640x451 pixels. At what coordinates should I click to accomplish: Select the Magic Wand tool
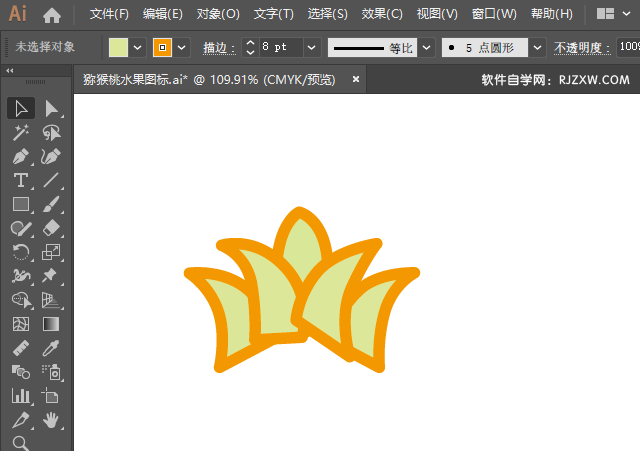pyautogui.click(x=21, y=133)
